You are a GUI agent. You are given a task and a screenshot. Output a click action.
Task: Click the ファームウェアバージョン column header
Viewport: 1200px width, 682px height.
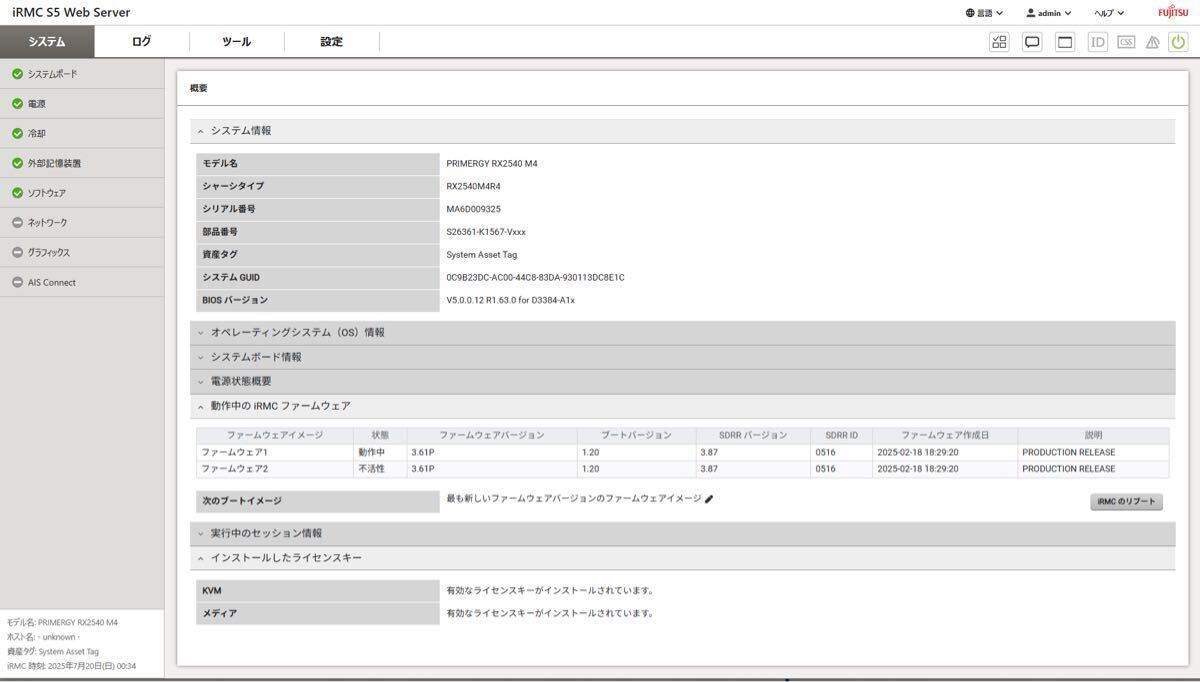492,435
